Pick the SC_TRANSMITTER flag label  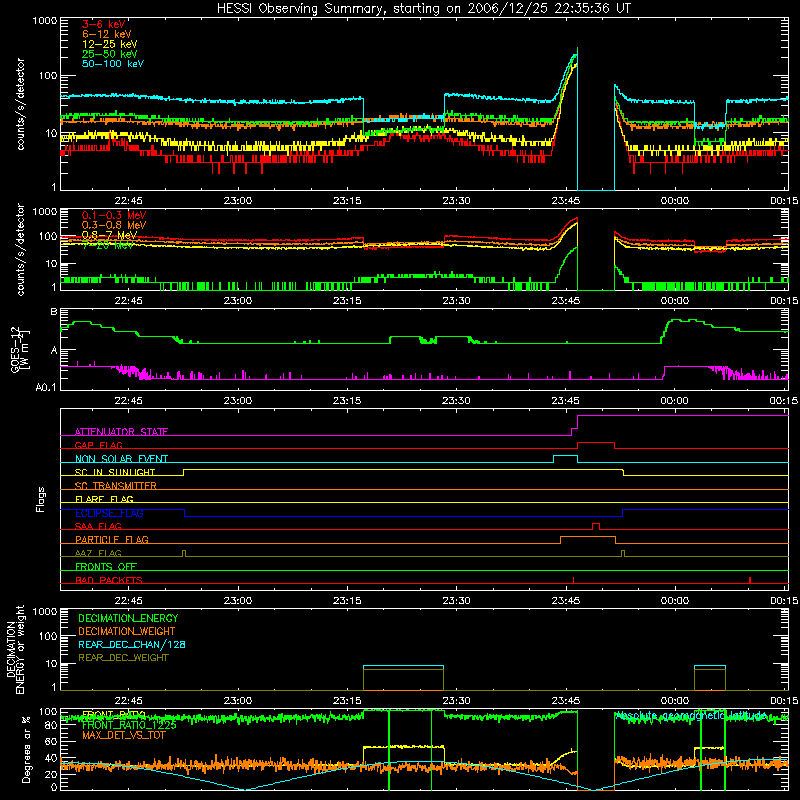(x=116, y=485)
